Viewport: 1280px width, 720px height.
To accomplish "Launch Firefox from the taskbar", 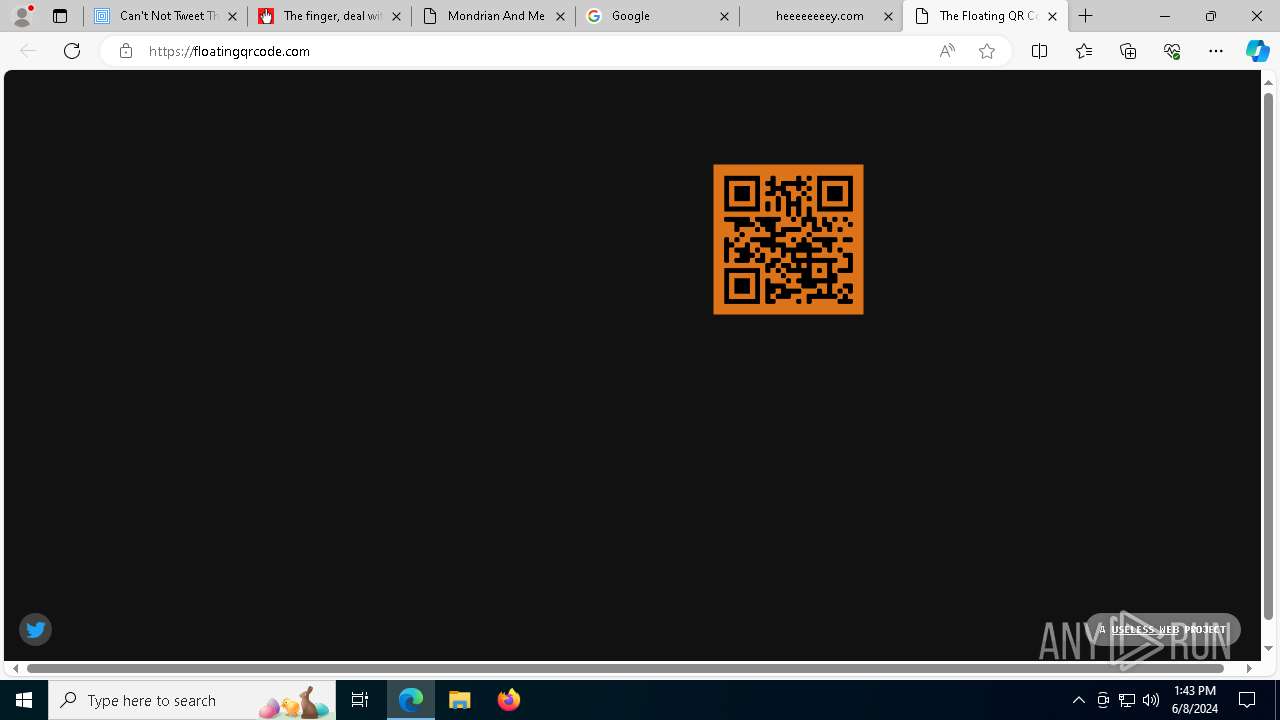I will point(508,700).
